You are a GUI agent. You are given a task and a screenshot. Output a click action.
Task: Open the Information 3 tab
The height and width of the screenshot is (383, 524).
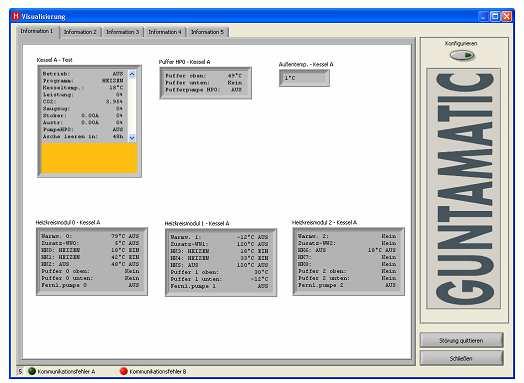tap(123, 32)
